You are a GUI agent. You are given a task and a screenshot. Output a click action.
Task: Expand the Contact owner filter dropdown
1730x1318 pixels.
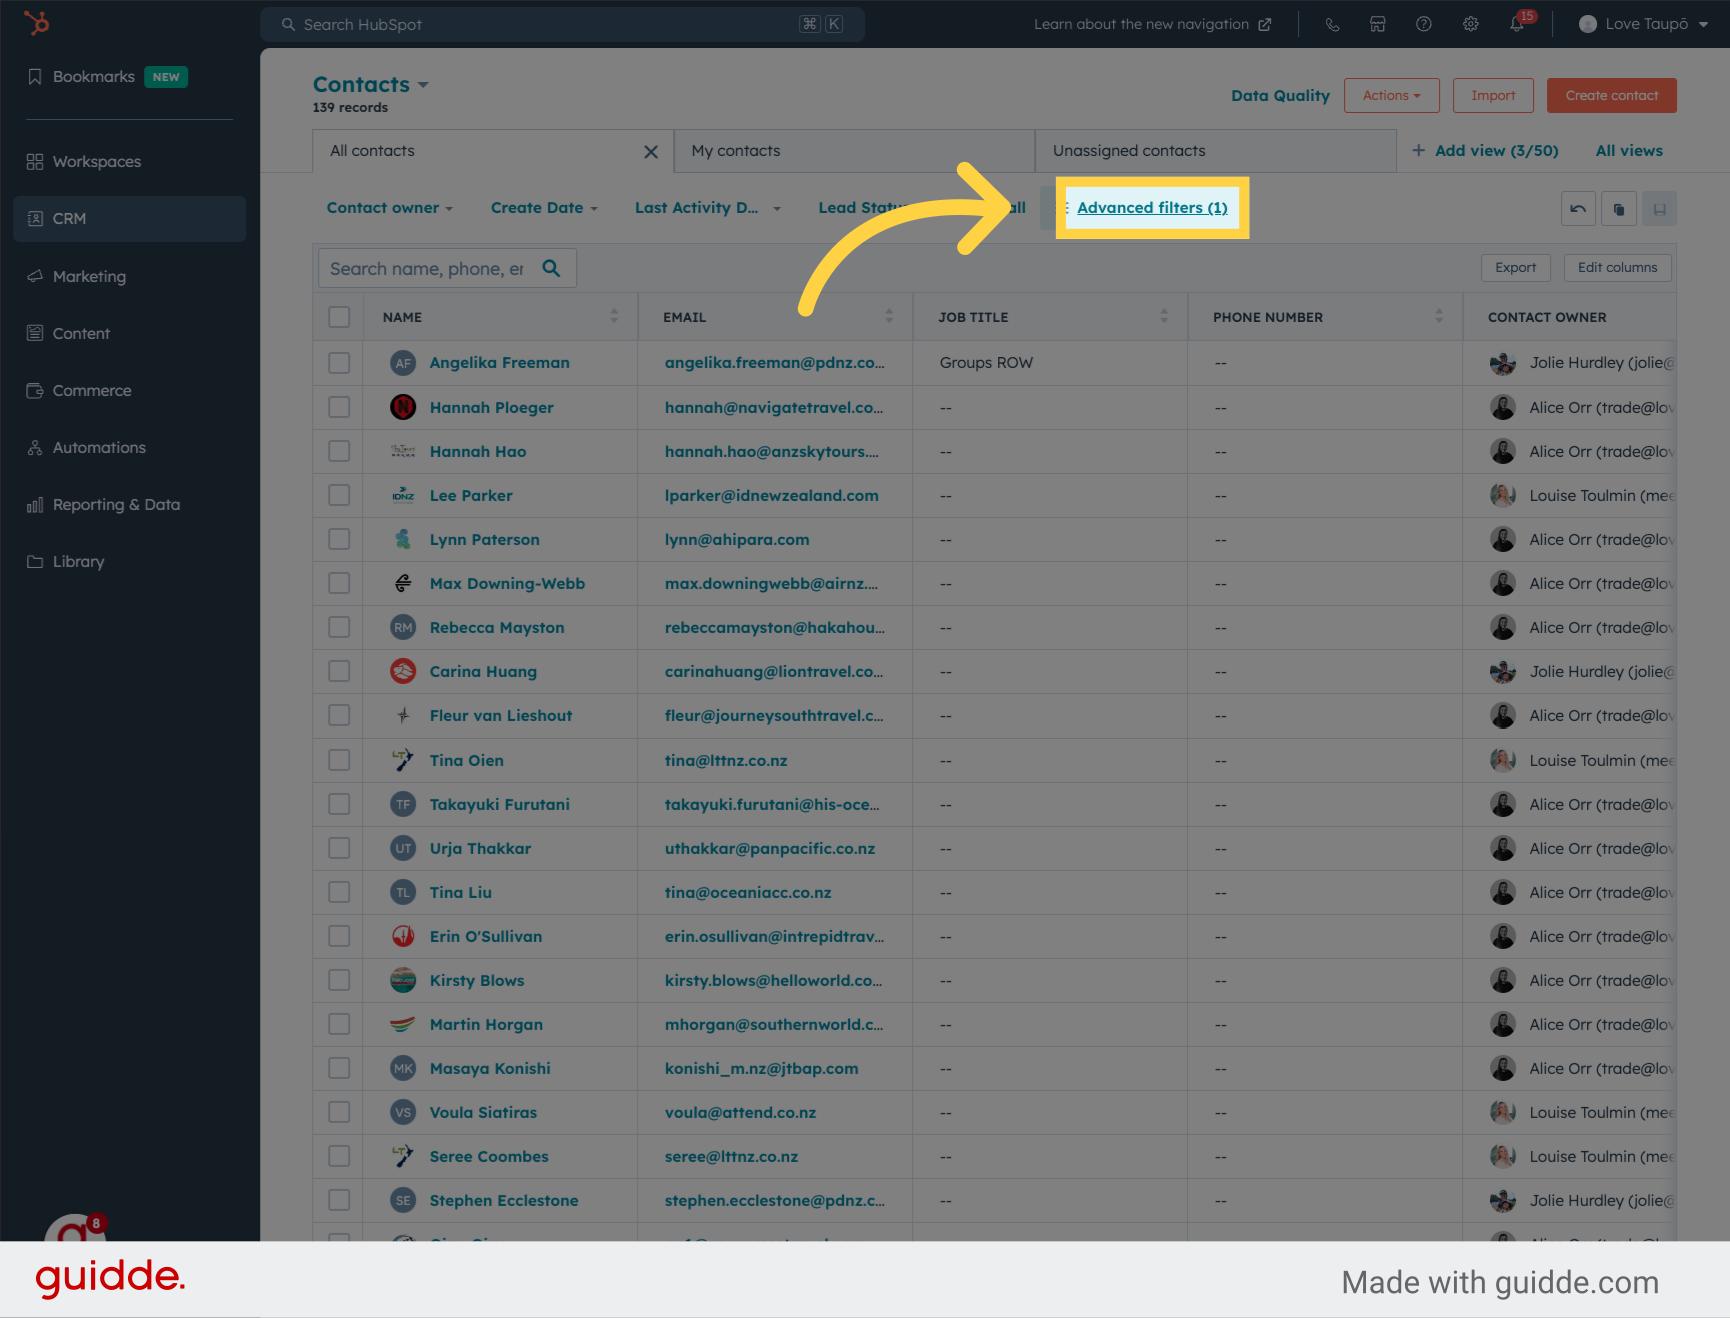[390, 207]
